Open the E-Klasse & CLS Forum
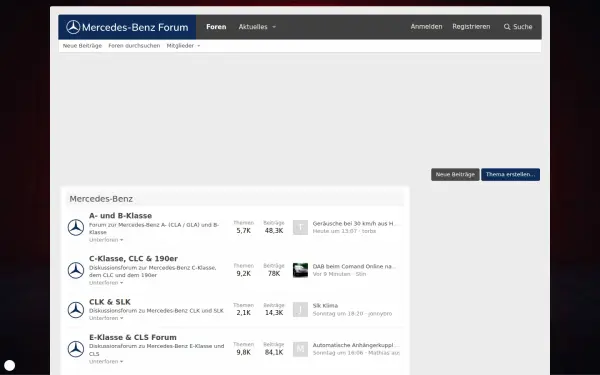This screenshot has height=375, width=600. [133, 338]
